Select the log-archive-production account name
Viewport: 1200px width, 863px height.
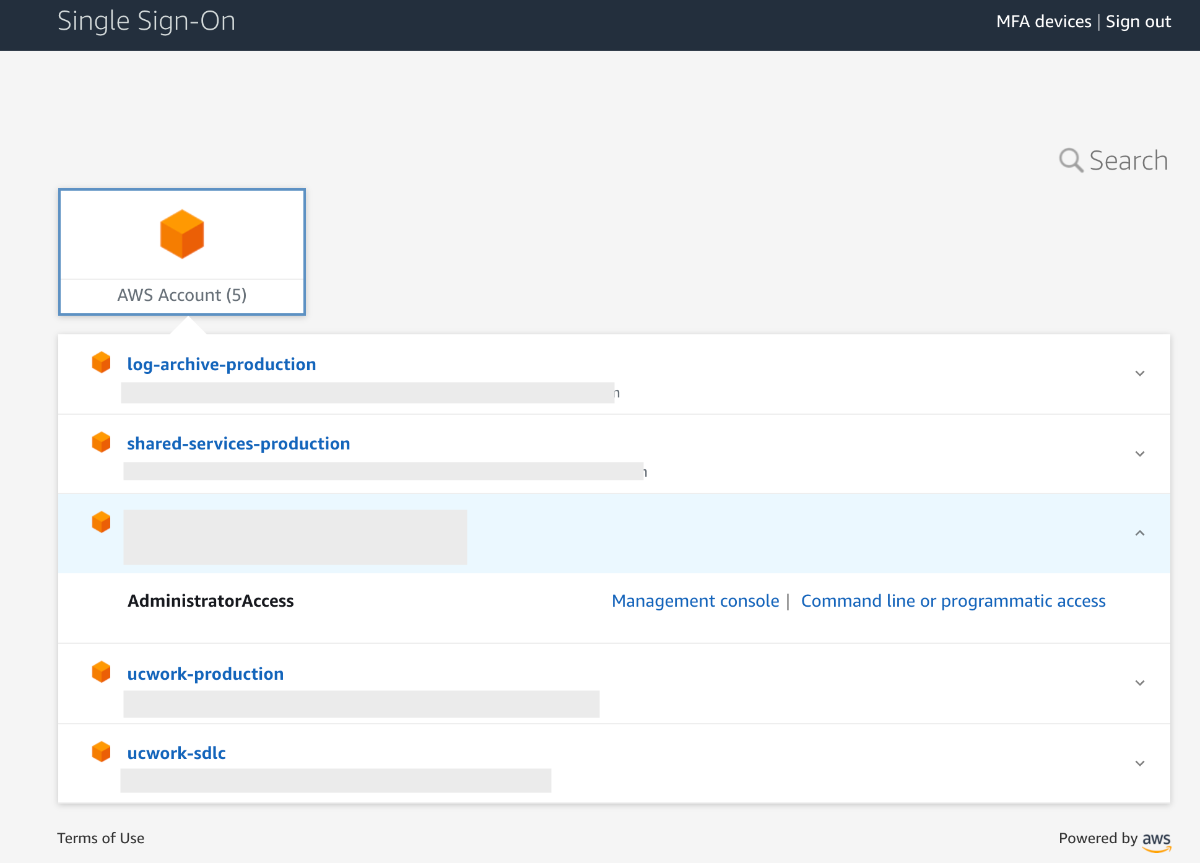click(x=221, y=364)
